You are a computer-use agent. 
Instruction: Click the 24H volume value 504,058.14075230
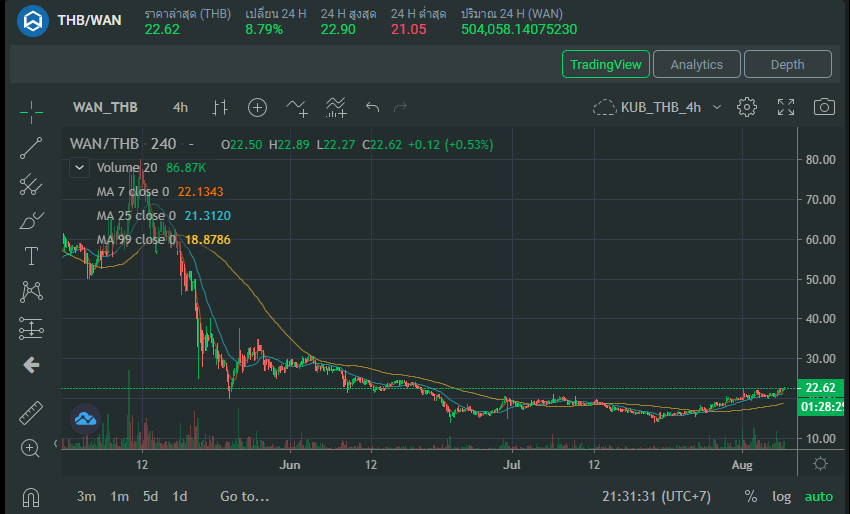click(x=519, y=29)
